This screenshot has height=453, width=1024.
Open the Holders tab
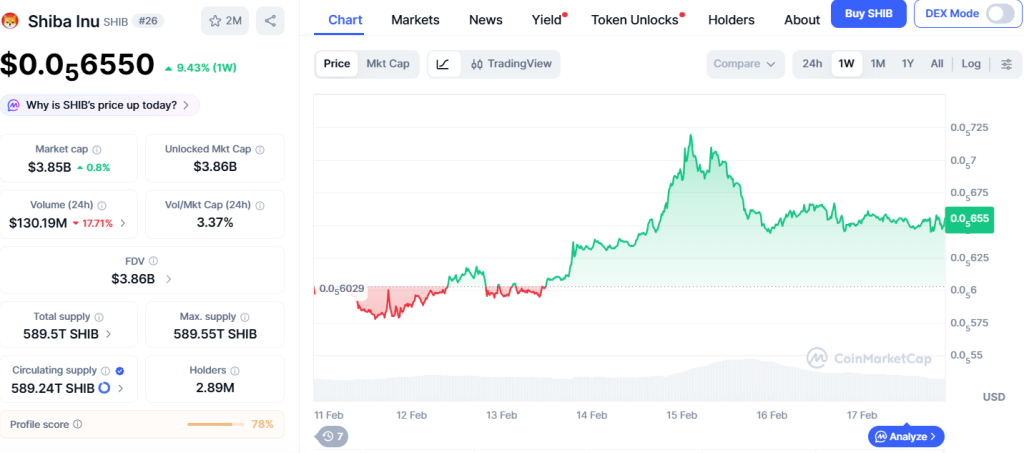[731, 20]
